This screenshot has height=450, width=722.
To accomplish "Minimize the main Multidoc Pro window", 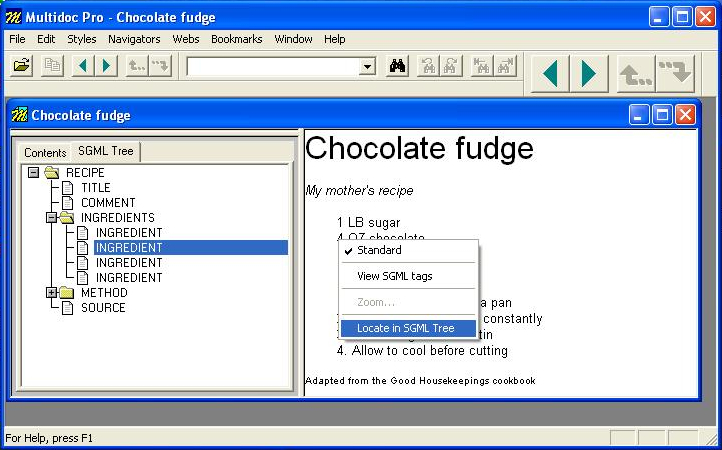I will (659, 18).
